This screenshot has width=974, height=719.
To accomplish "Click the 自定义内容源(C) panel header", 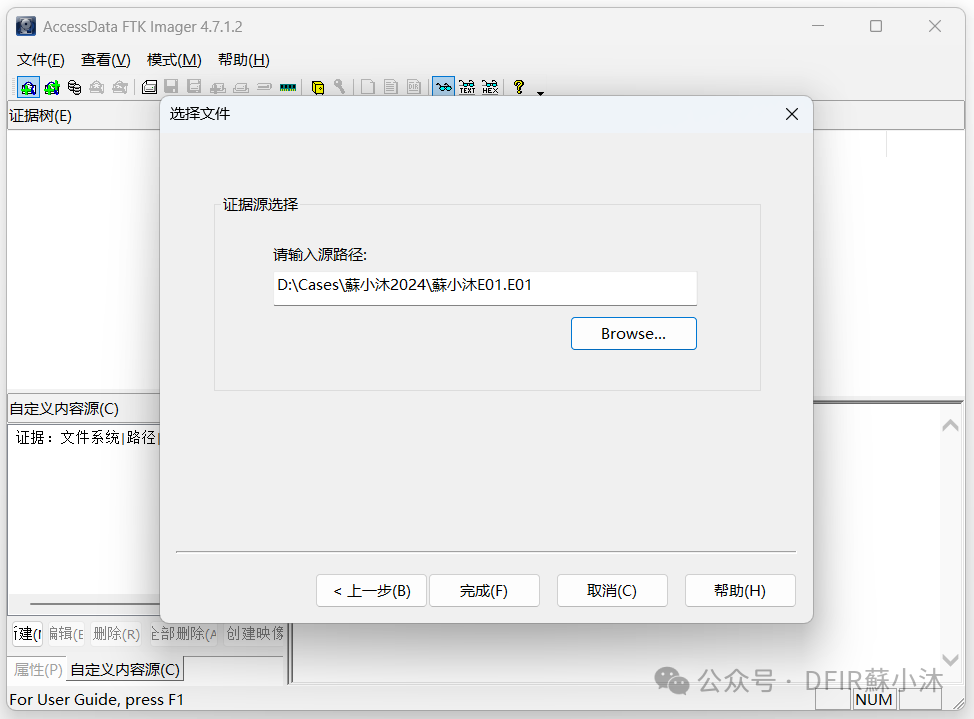I will coord(83,409).
